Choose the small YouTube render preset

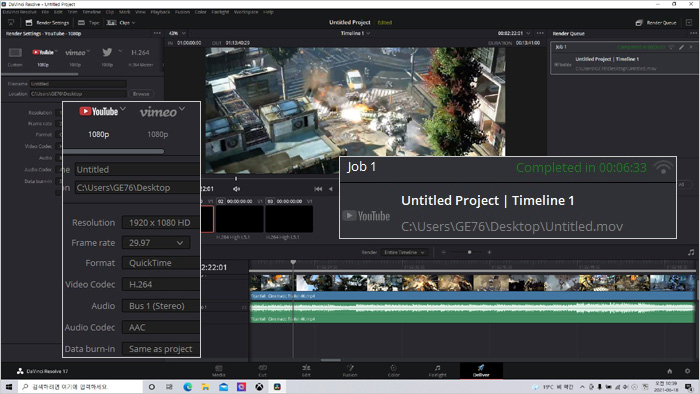tap(43, 53)
